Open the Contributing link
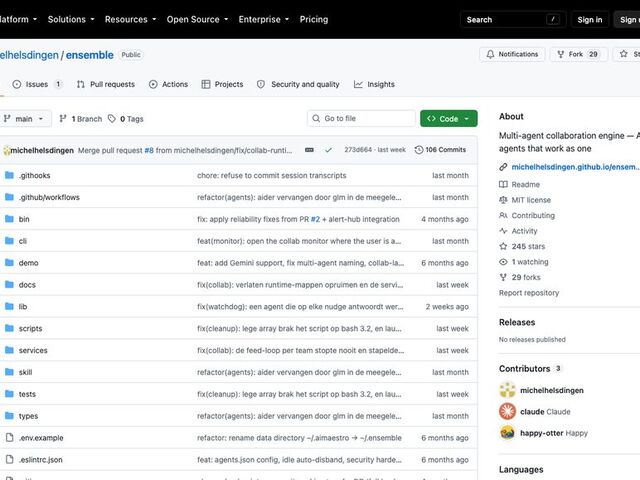Image resolution: width=640 pixels, height=480 pixels. pos(533,216)
